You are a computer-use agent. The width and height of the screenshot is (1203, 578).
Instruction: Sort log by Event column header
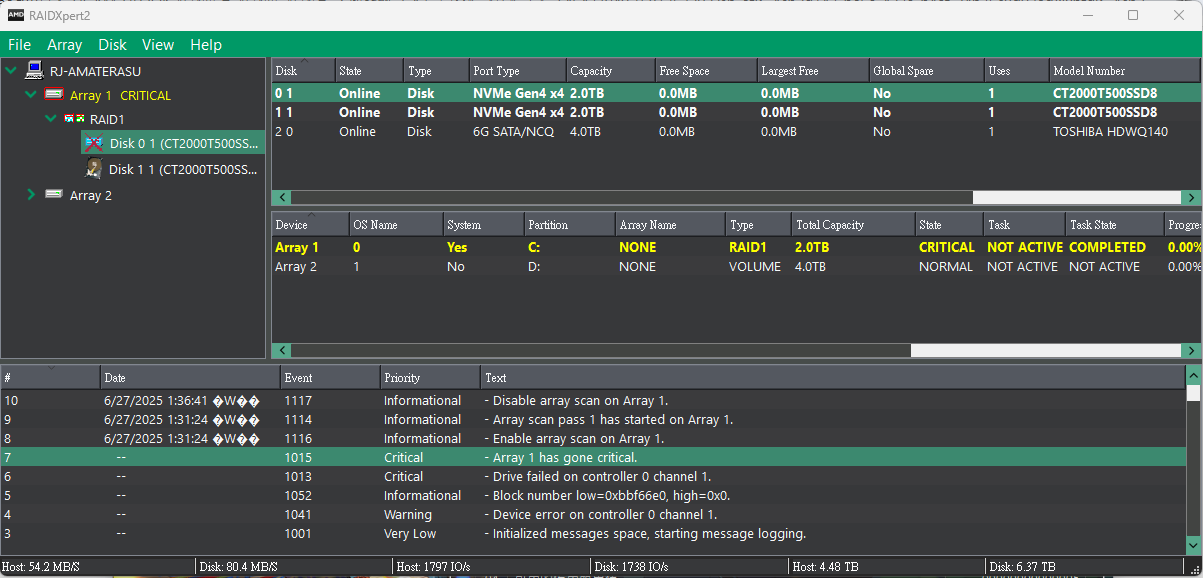tap(330, 378)
